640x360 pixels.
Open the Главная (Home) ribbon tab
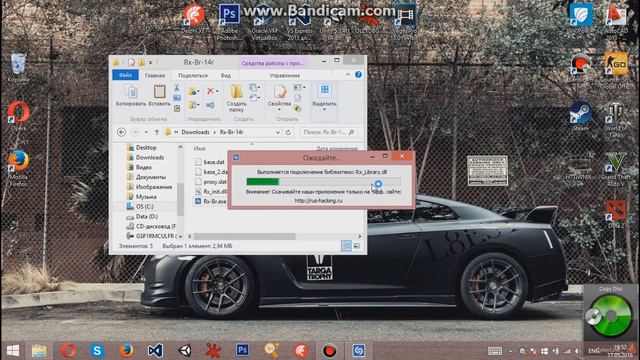click(x=155, y=76)
